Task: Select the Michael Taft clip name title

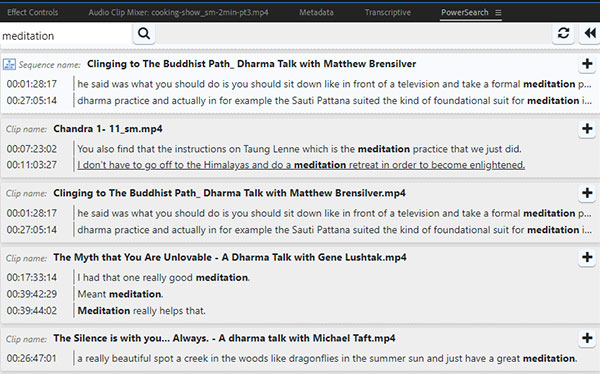Action: 224,338
